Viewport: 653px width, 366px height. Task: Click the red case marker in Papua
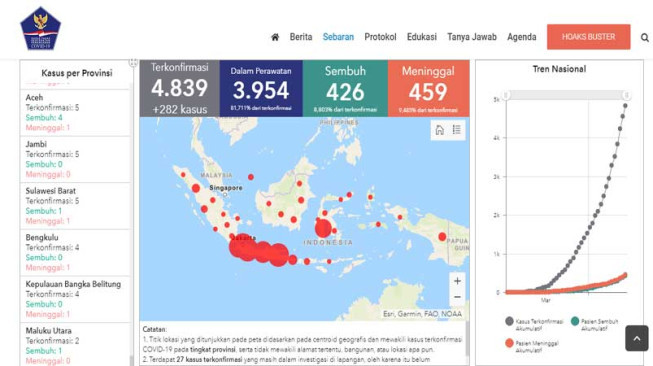[x=442, y=237]
